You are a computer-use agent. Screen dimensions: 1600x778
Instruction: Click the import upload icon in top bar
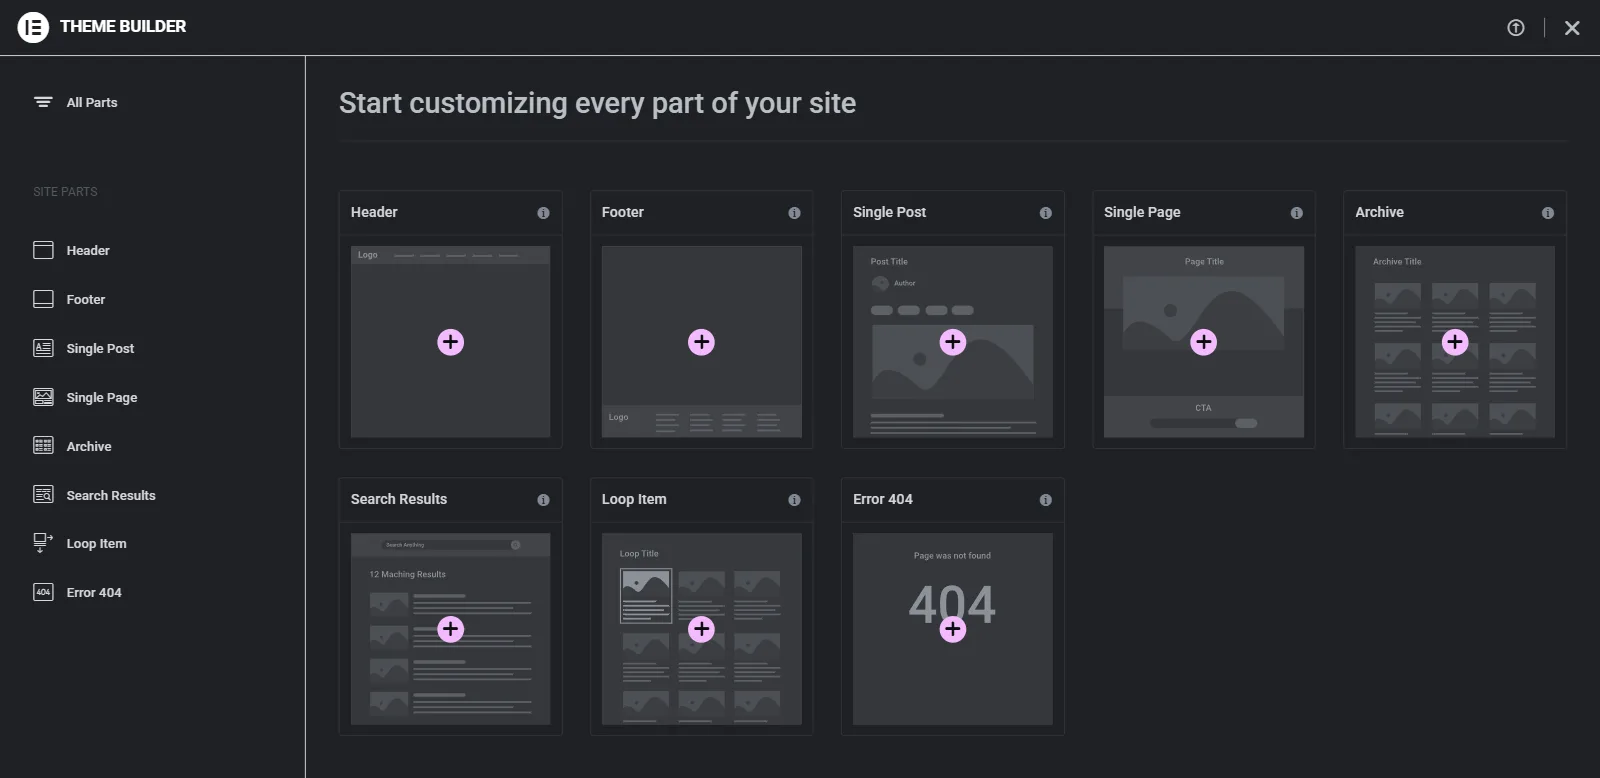[x=1516, y=28]
